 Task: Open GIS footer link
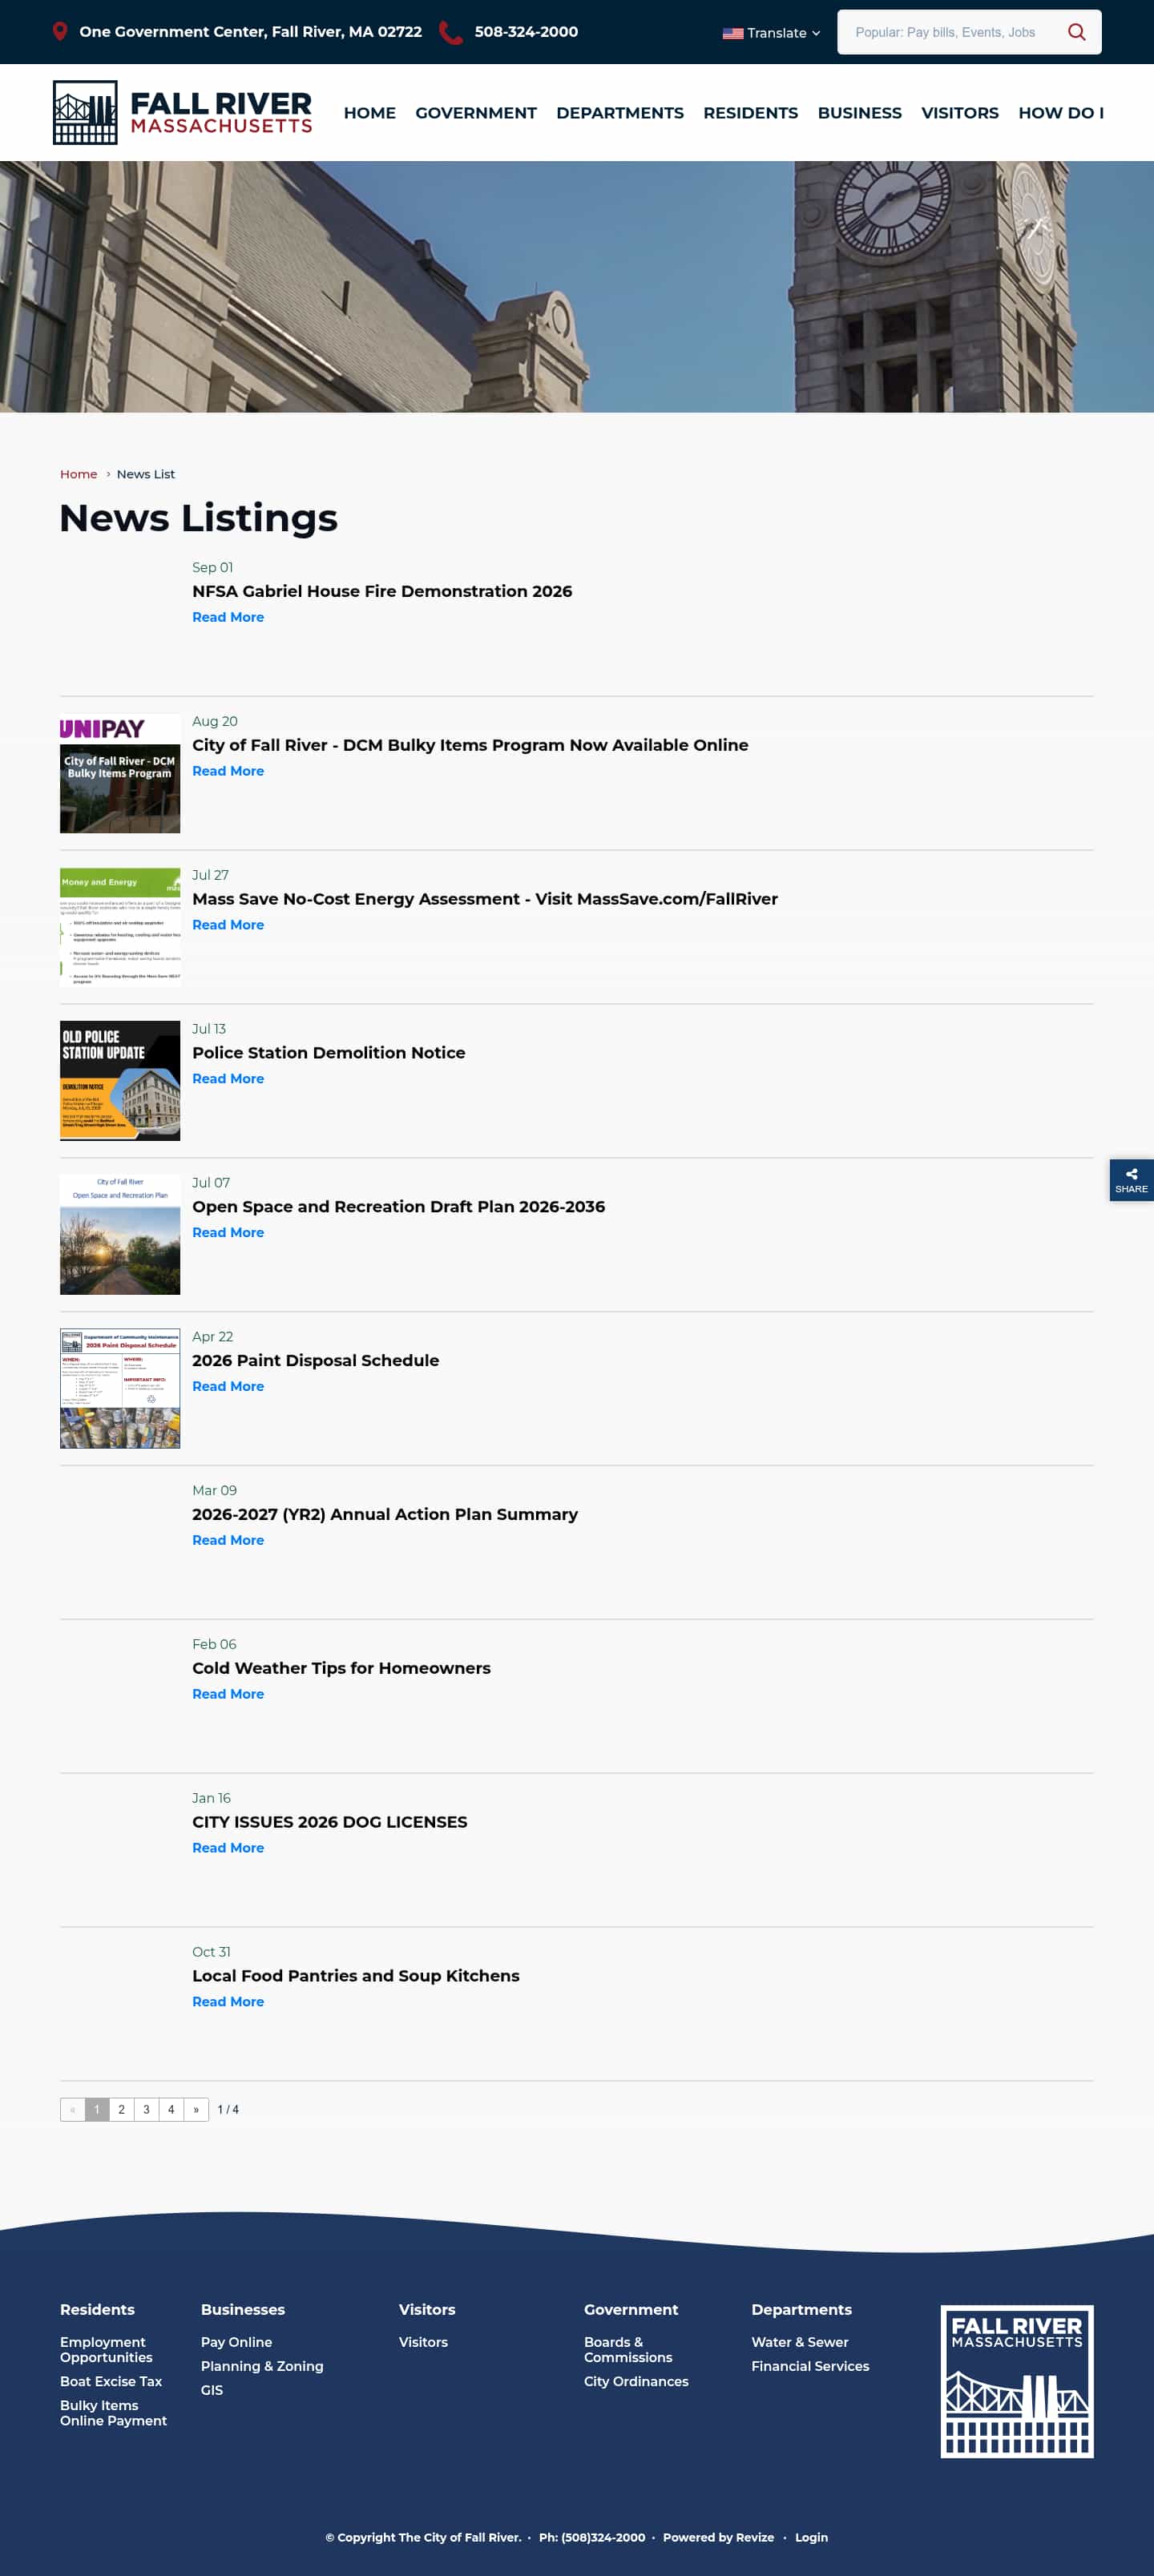click(212, 2391)
